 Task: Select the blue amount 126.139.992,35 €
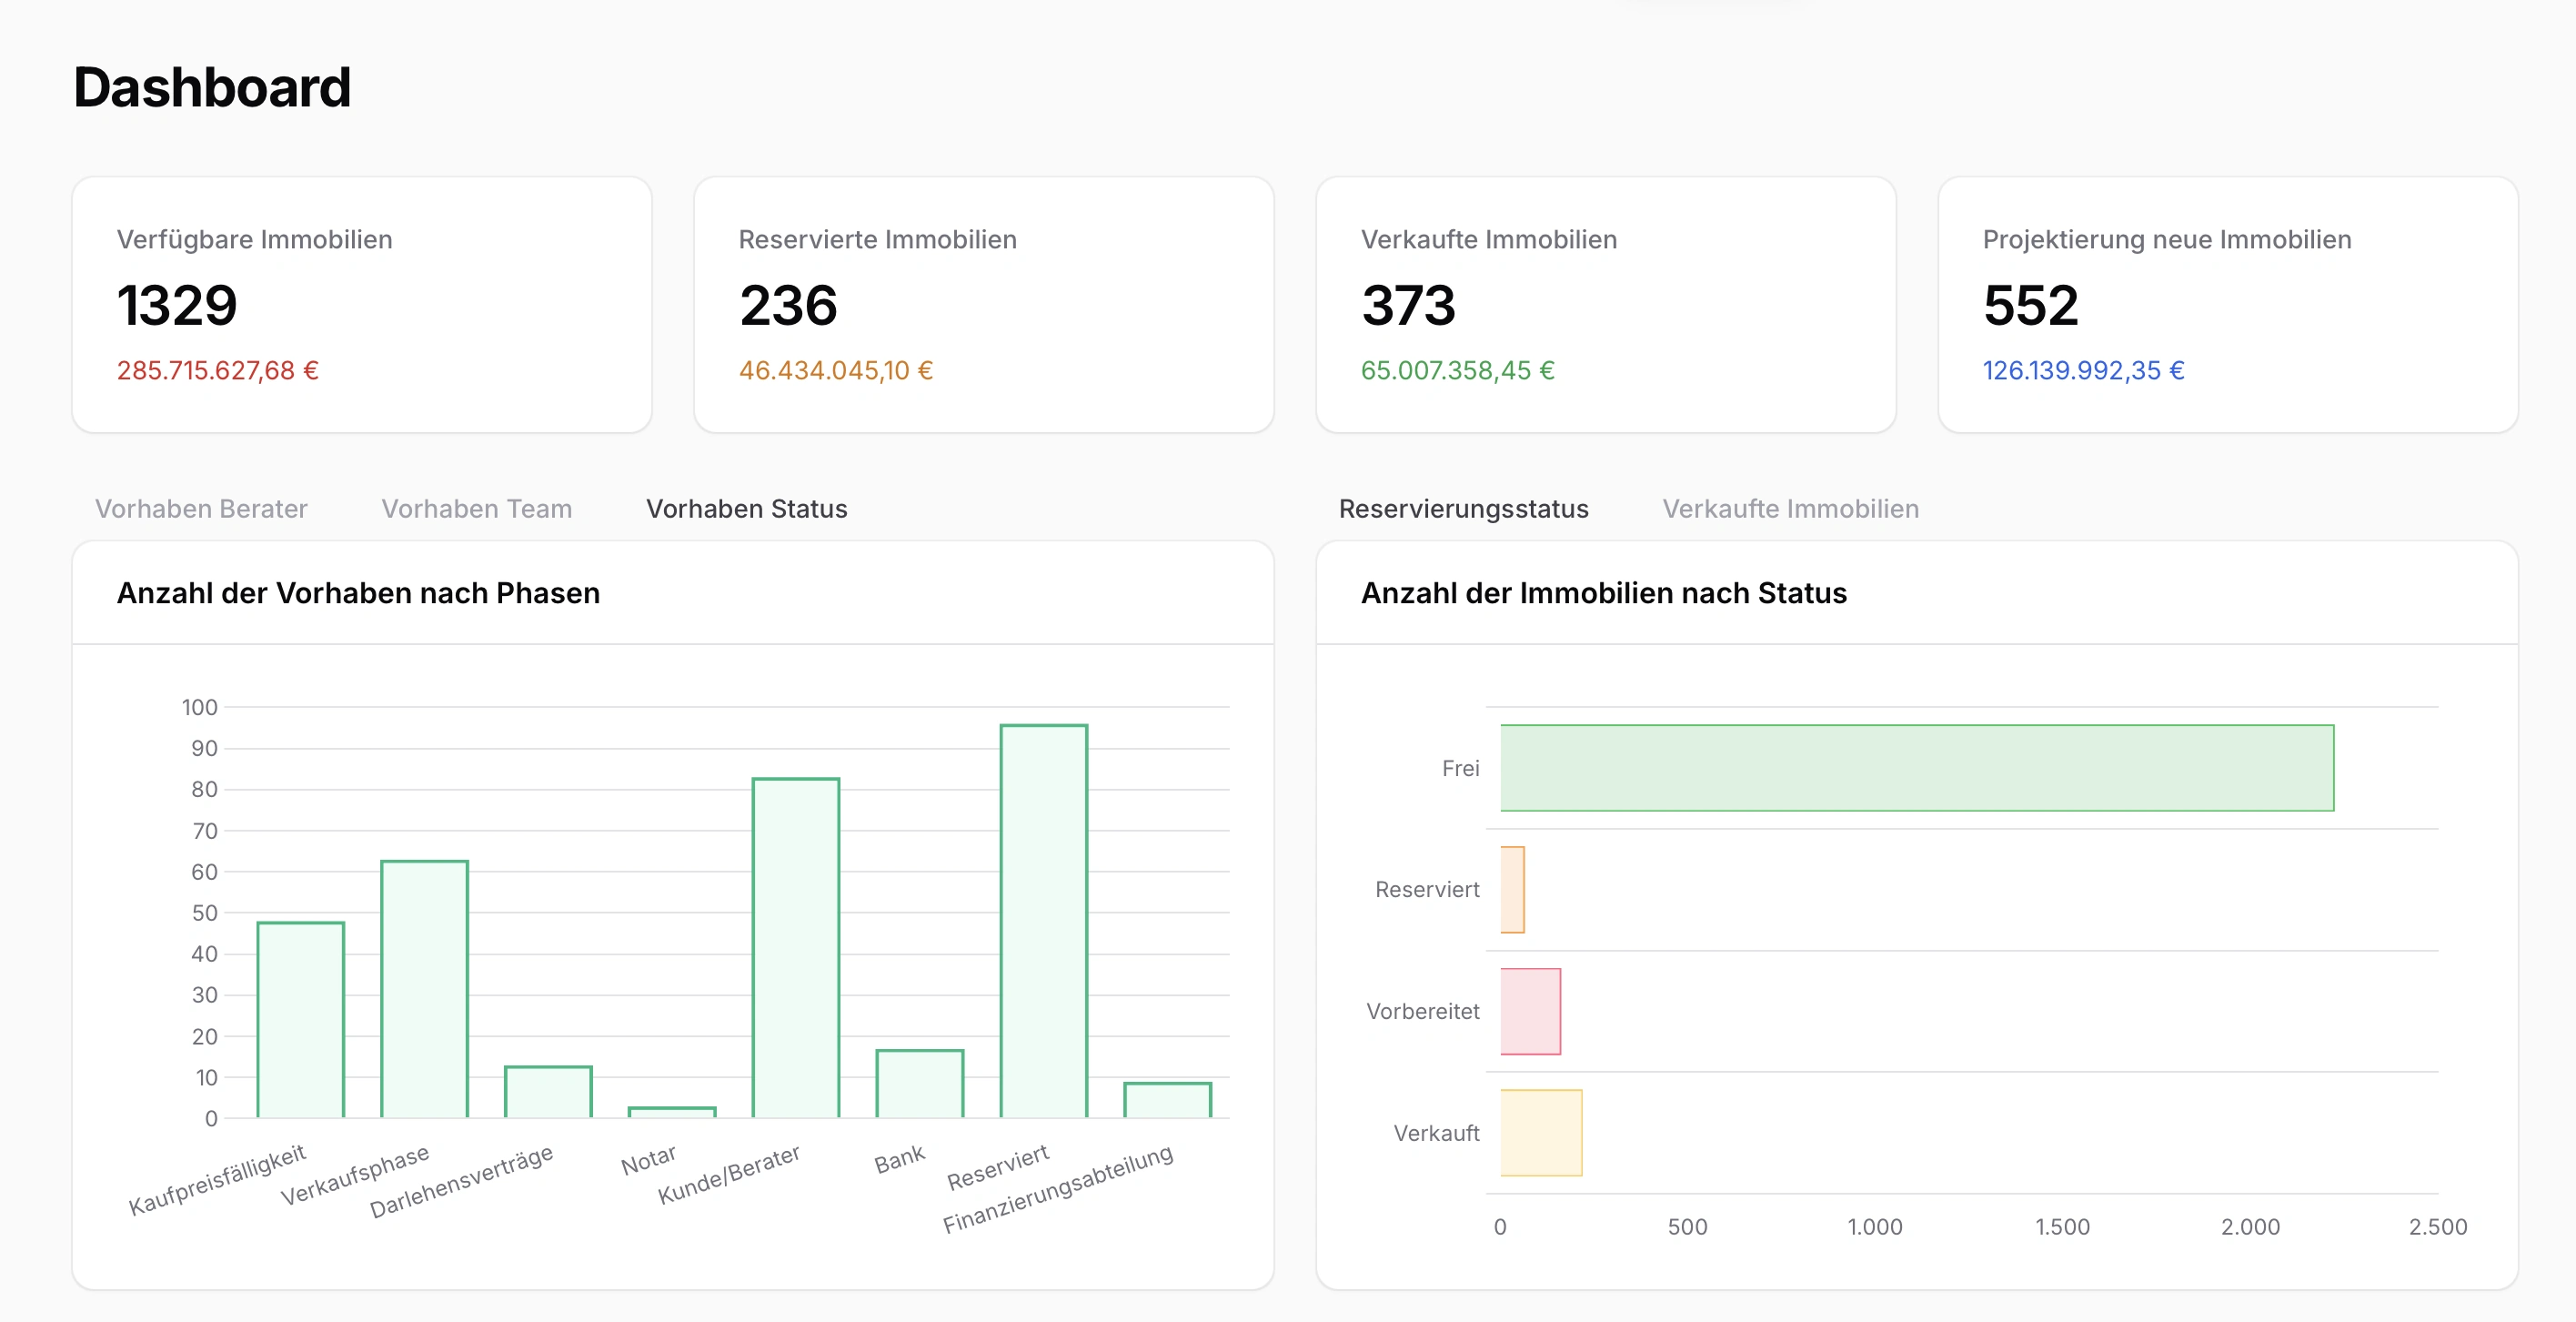tap(2082, 370)
